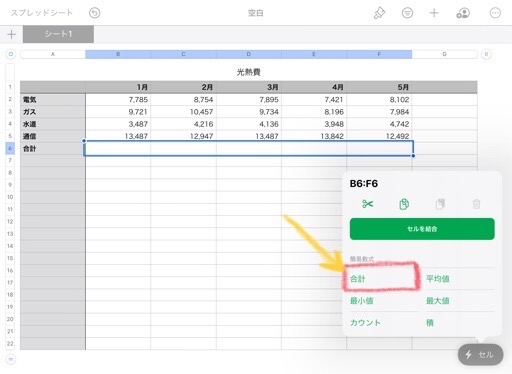Image resolution: width=512 pixels, height=374 pixels.
Task: Select column B header
Action: pyautogui.click(x=118, y=54)
